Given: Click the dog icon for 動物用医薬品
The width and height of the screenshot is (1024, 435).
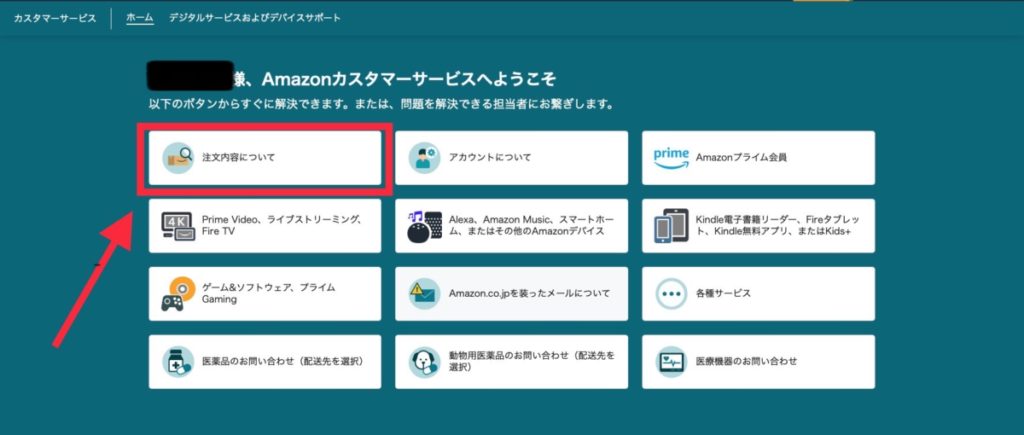Looking at the screenshot, I should pyautogui.click(x=424, y=362).
